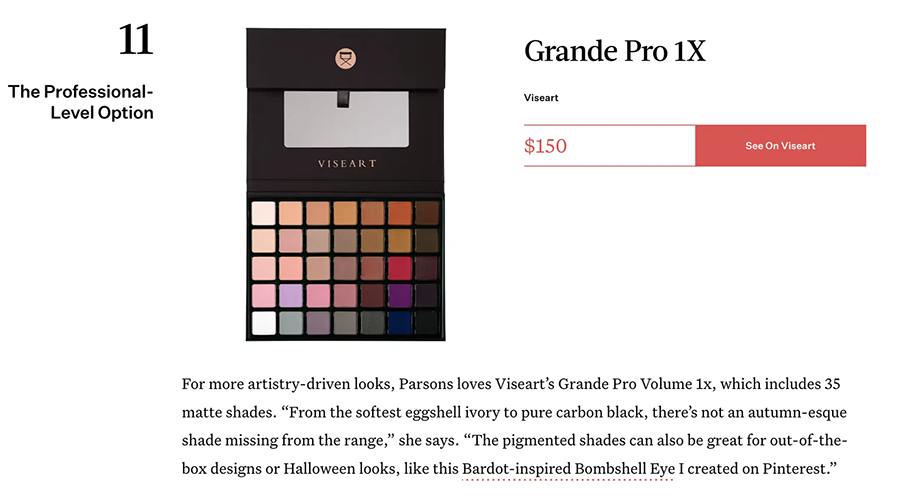Click the Viseart brand name below the title
Image resolution: width=900 pixels, height=499 pixels.
(541, 98)
